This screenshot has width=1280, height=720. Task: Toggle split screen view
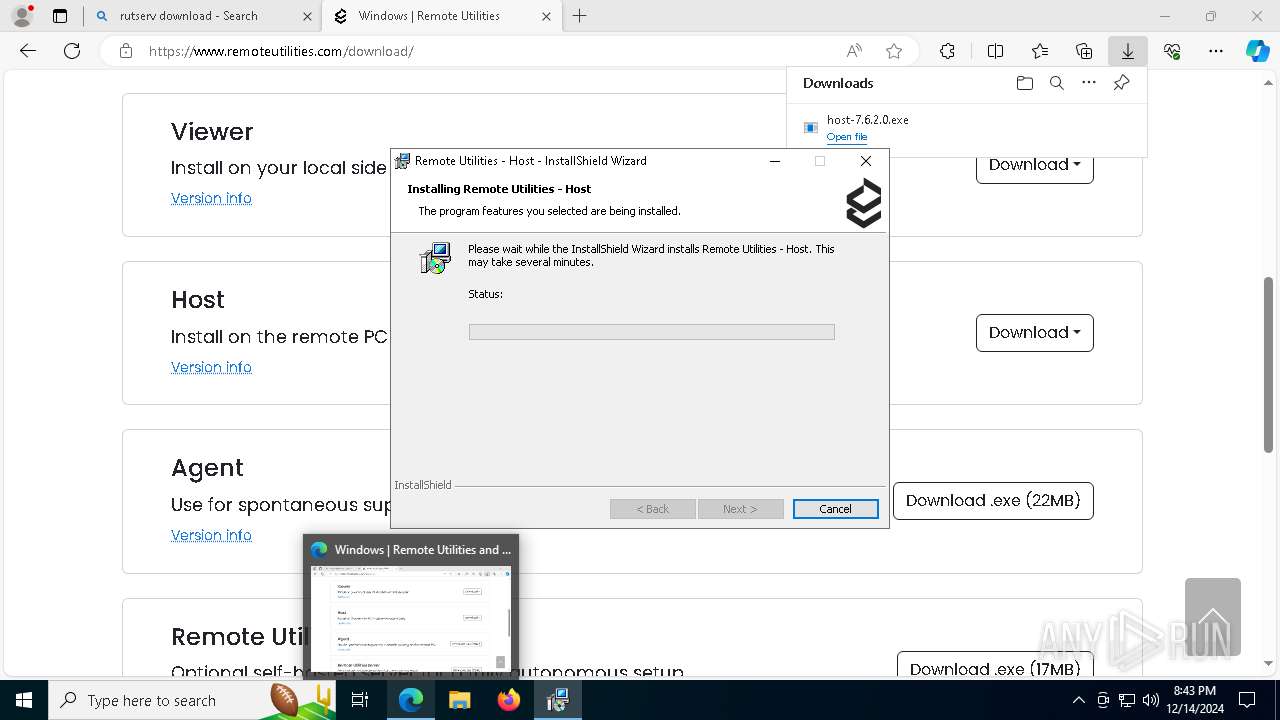[x=995, y=51]
